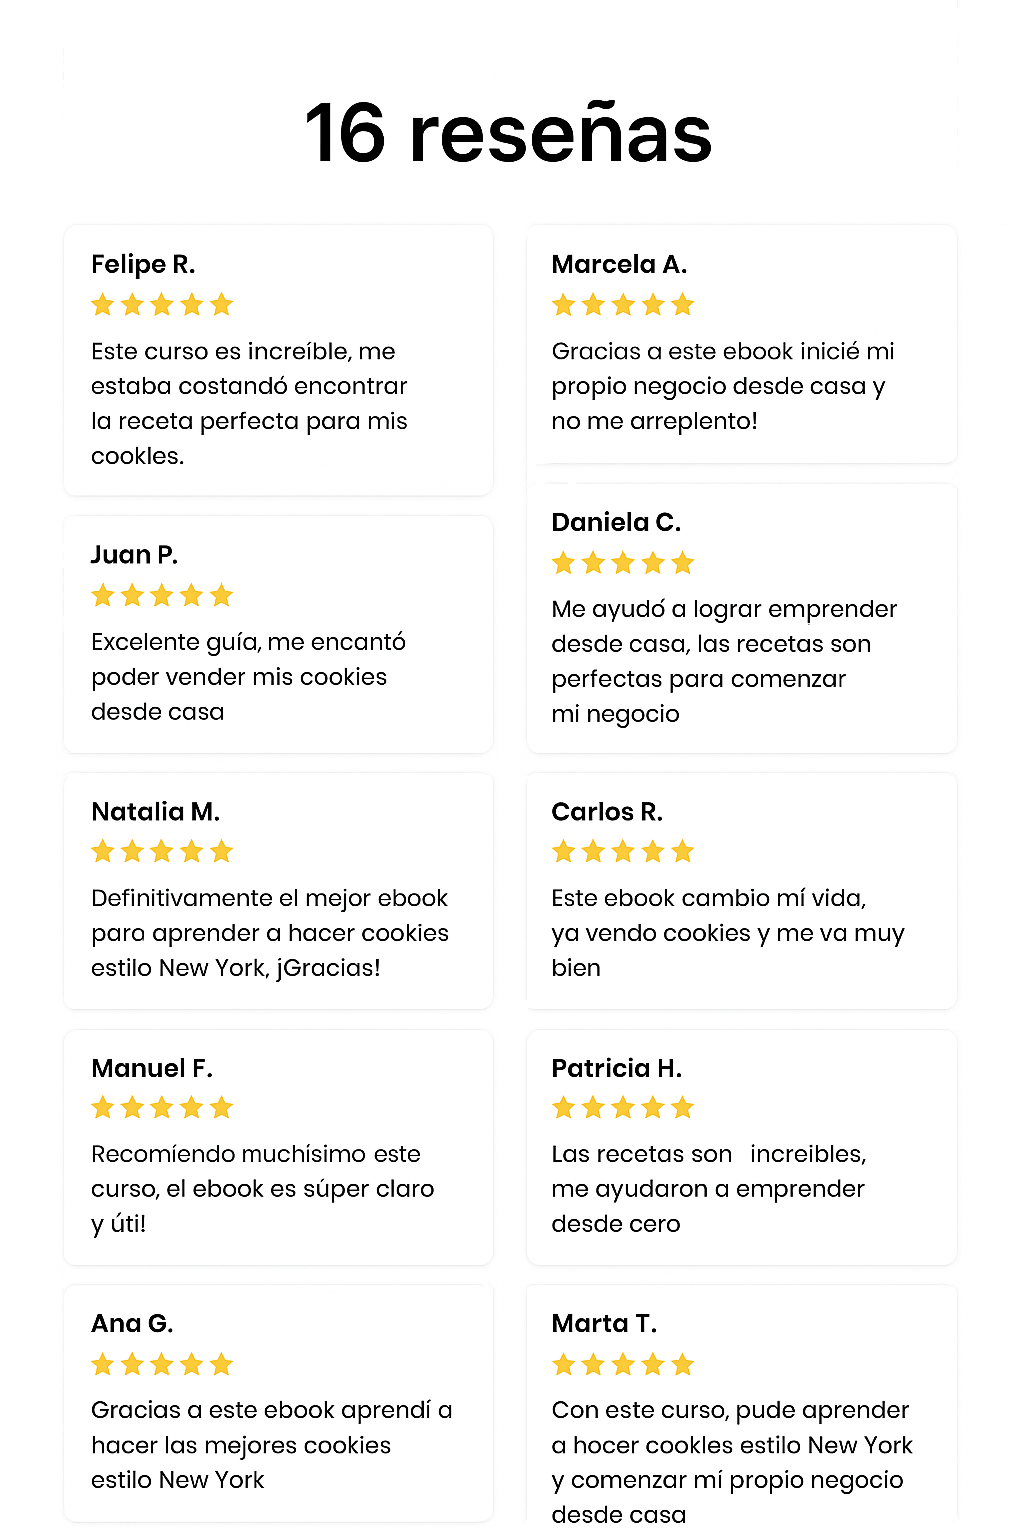This screenshot has width=1024, height=1536.
Task: Click the first star in Felipe R.'s review
Action: tap(103, 305)
